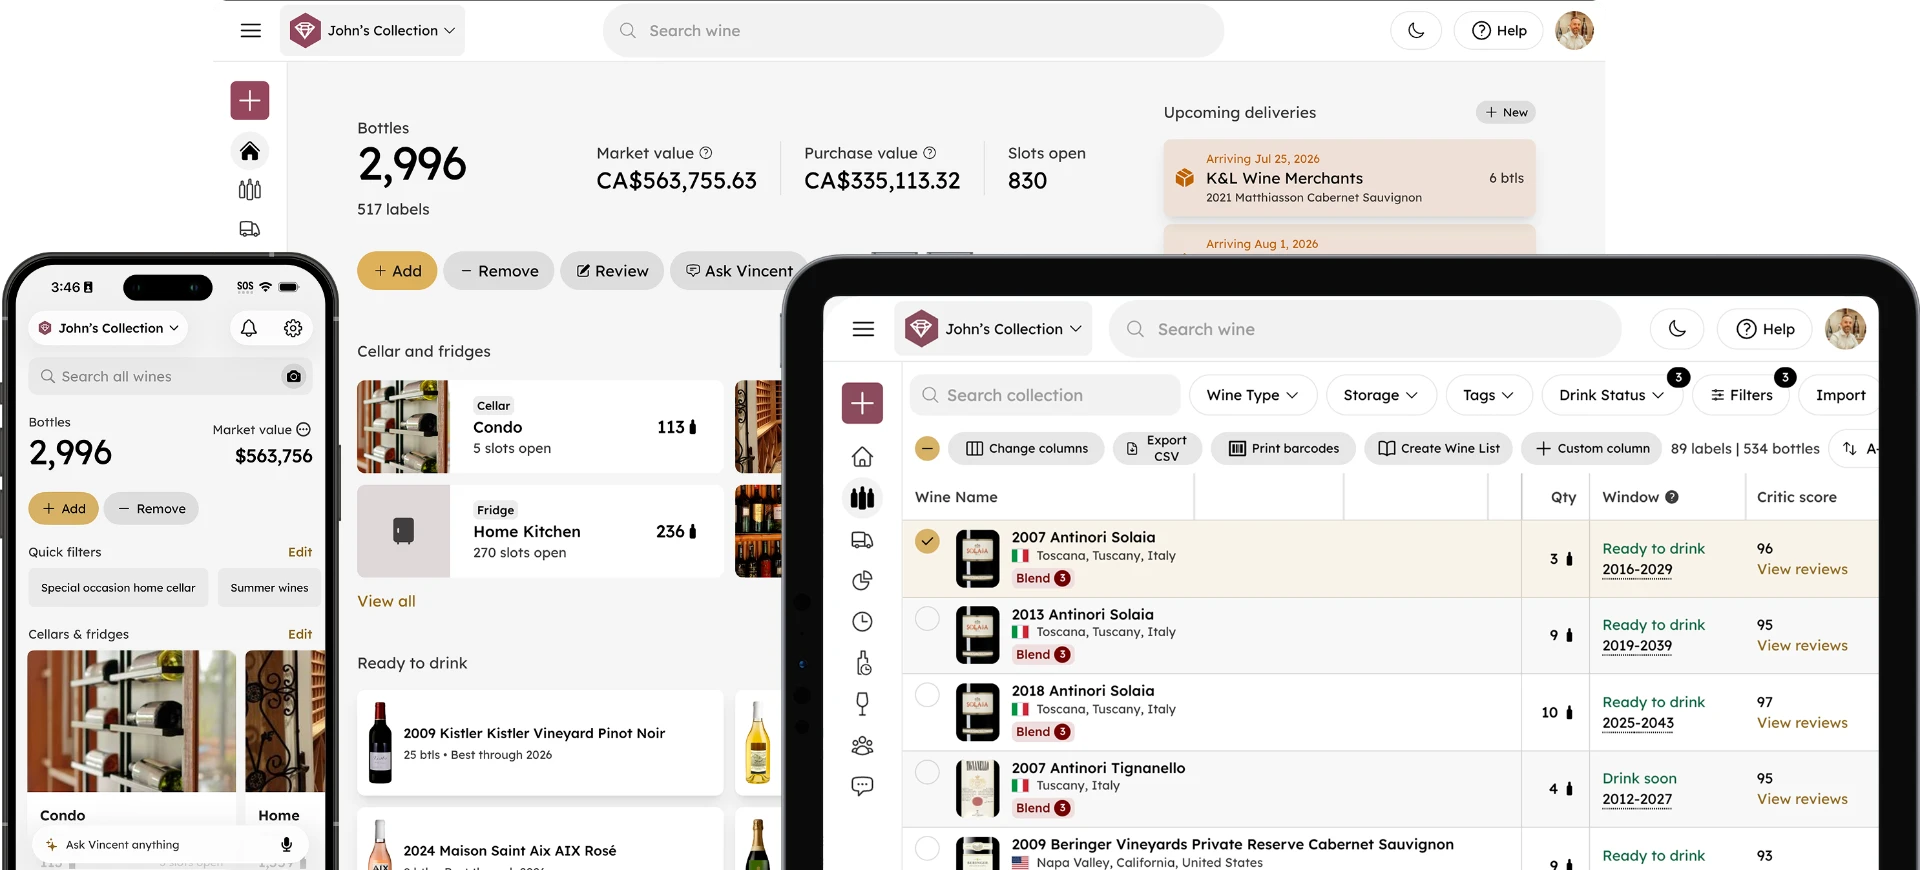Screen dimensions: 1920x870
Task: Click Import button on tablet
Action: [x=1840, y=395]
